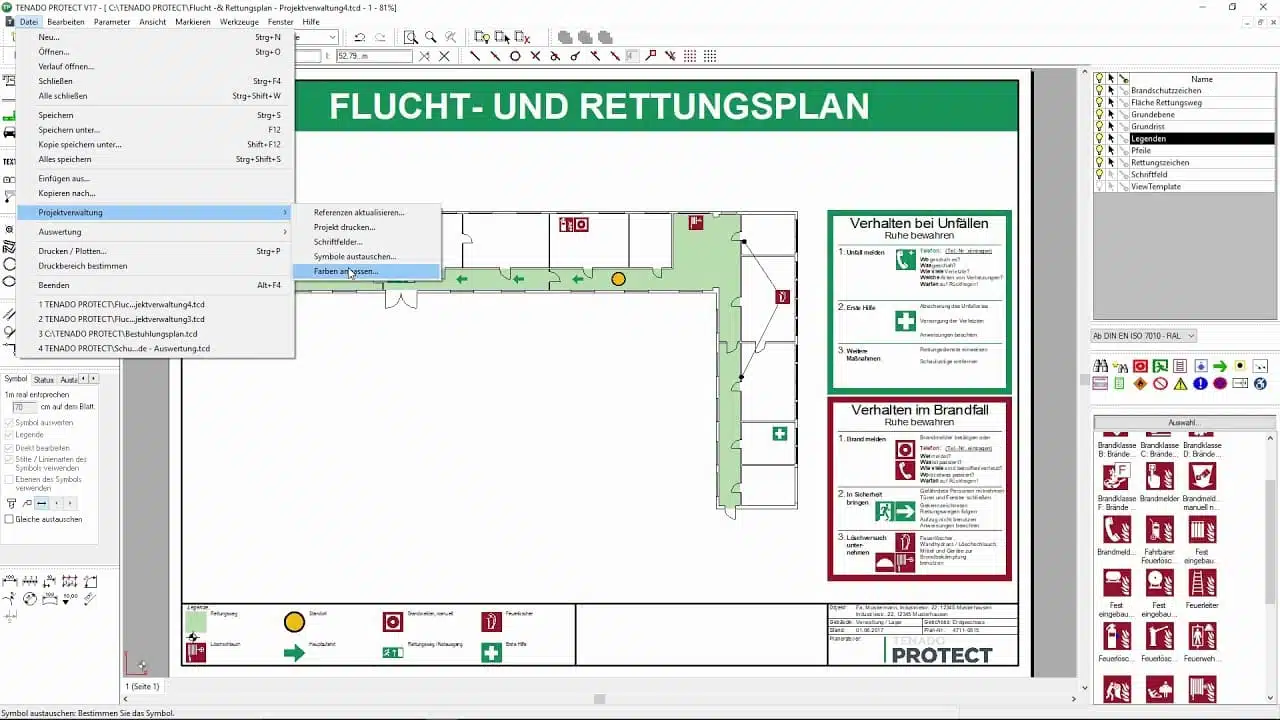1280x720 pixels.
Task: Select the purple circle symbol category
Action: [x=1220, y=383]
